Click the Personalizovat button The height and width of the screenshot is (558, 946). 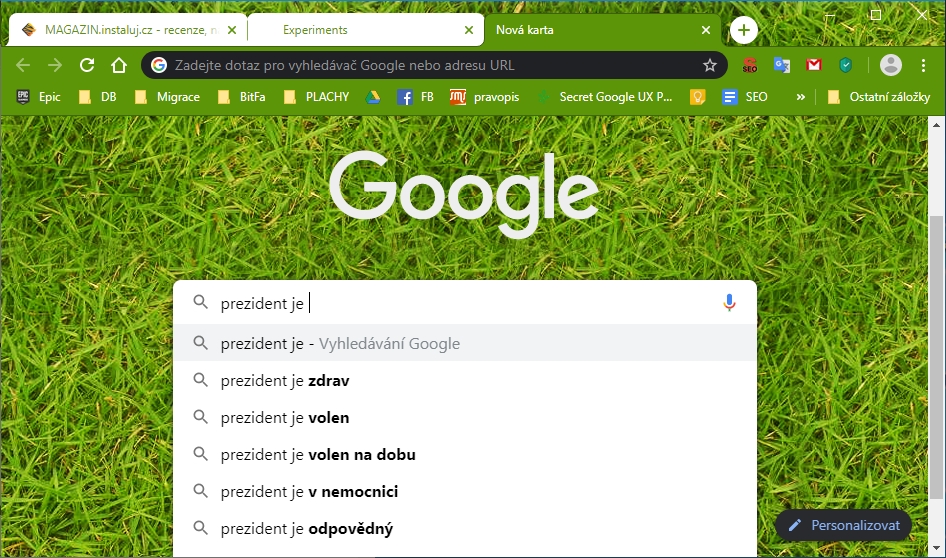coord(843,525)
